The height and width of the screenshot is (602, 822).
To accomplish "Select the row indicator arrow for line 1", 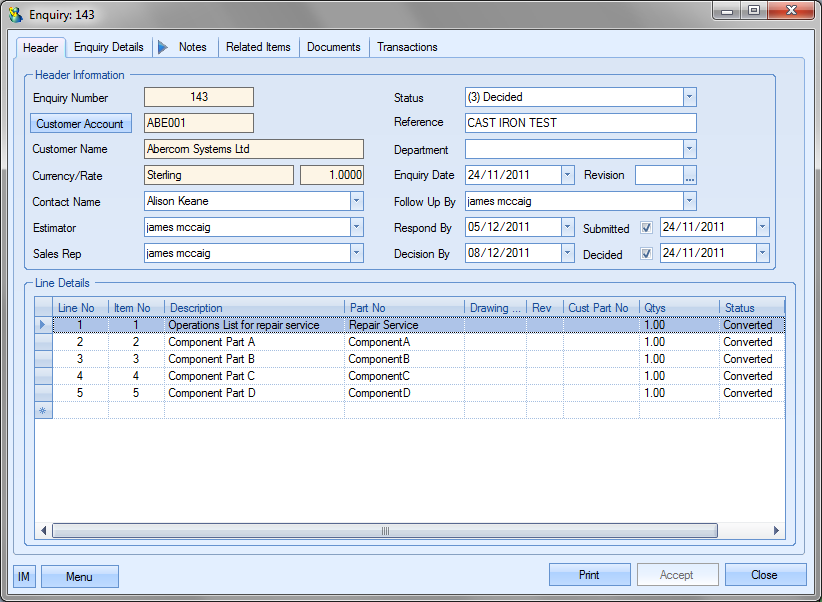I will (43, 325).
